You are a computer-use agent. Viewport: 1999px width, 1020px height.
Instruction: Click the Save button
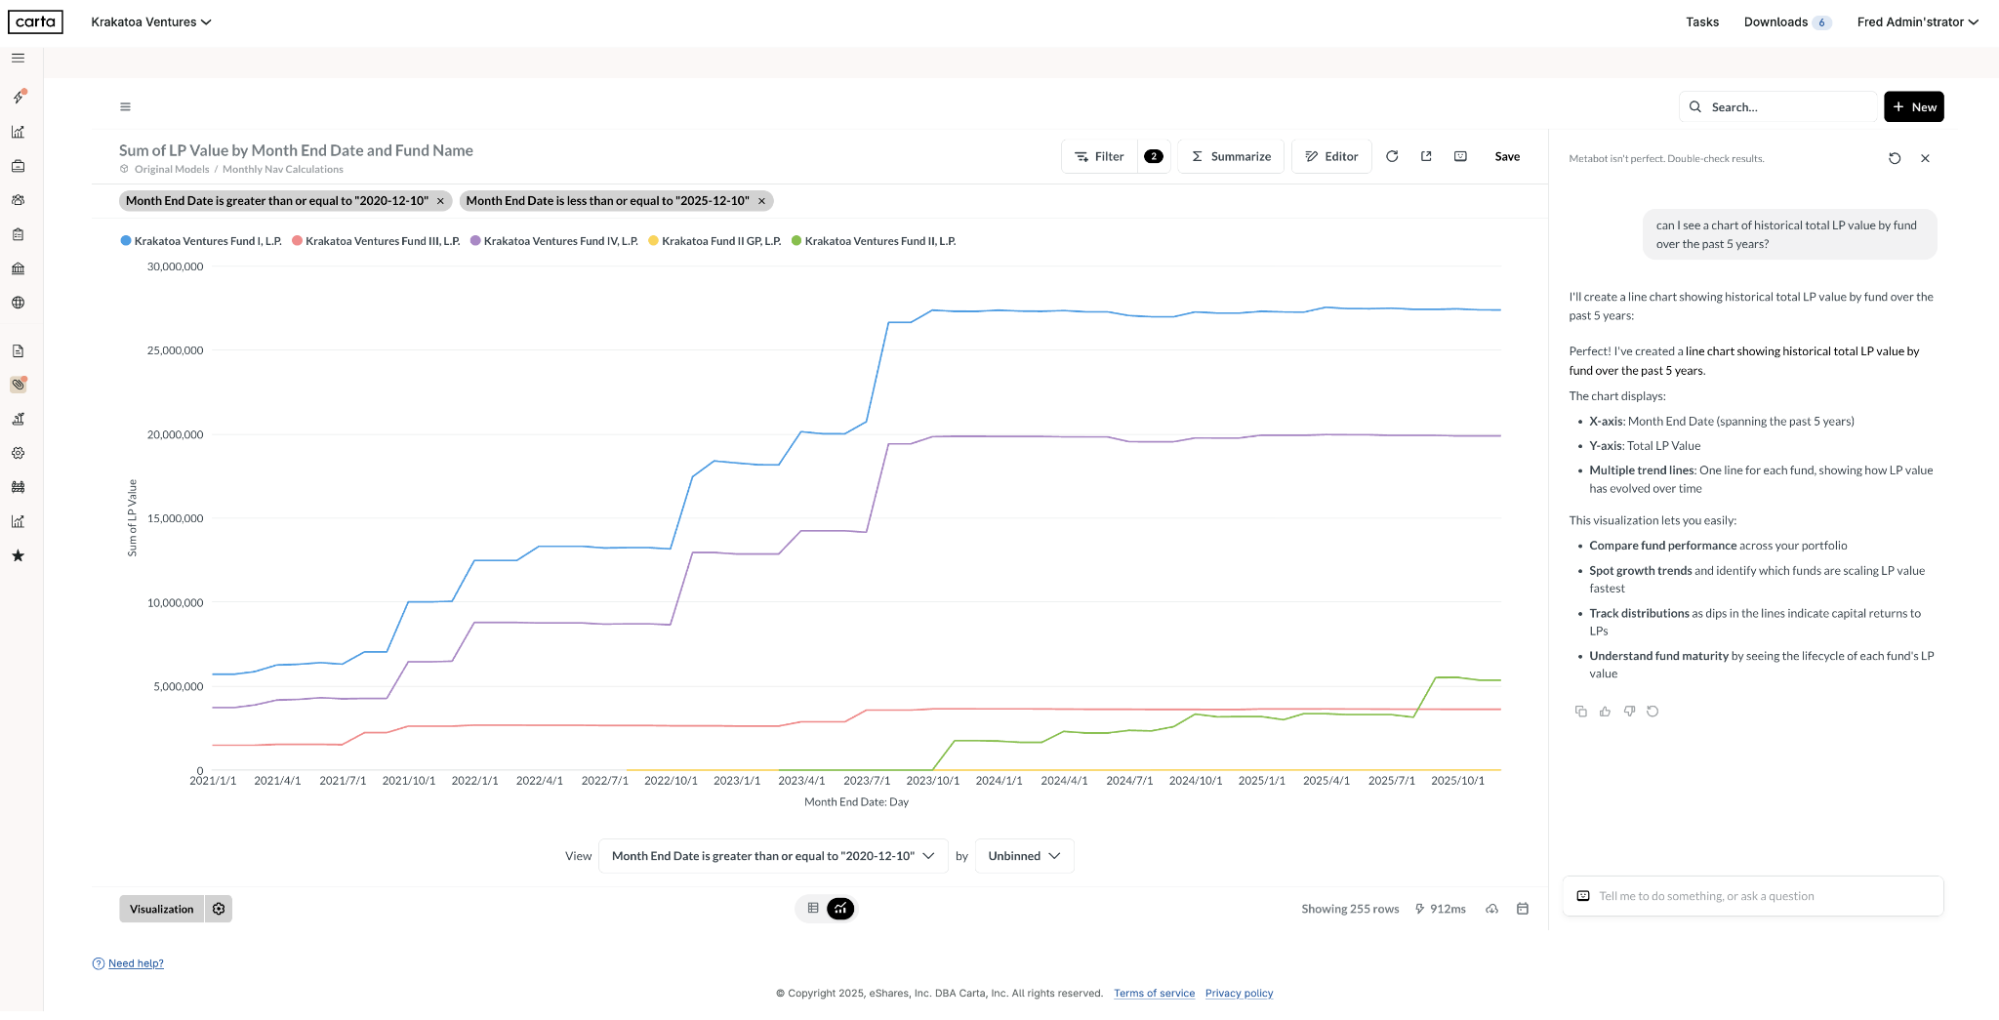tap(1507, 156)
